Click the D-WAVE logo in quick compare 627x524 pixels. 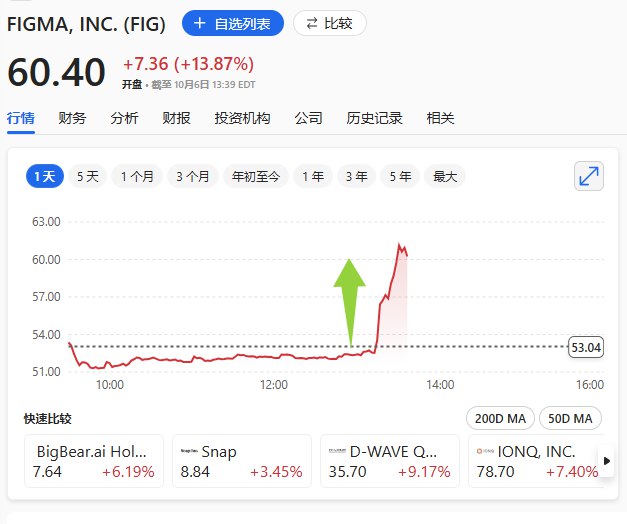pos(337,451)
